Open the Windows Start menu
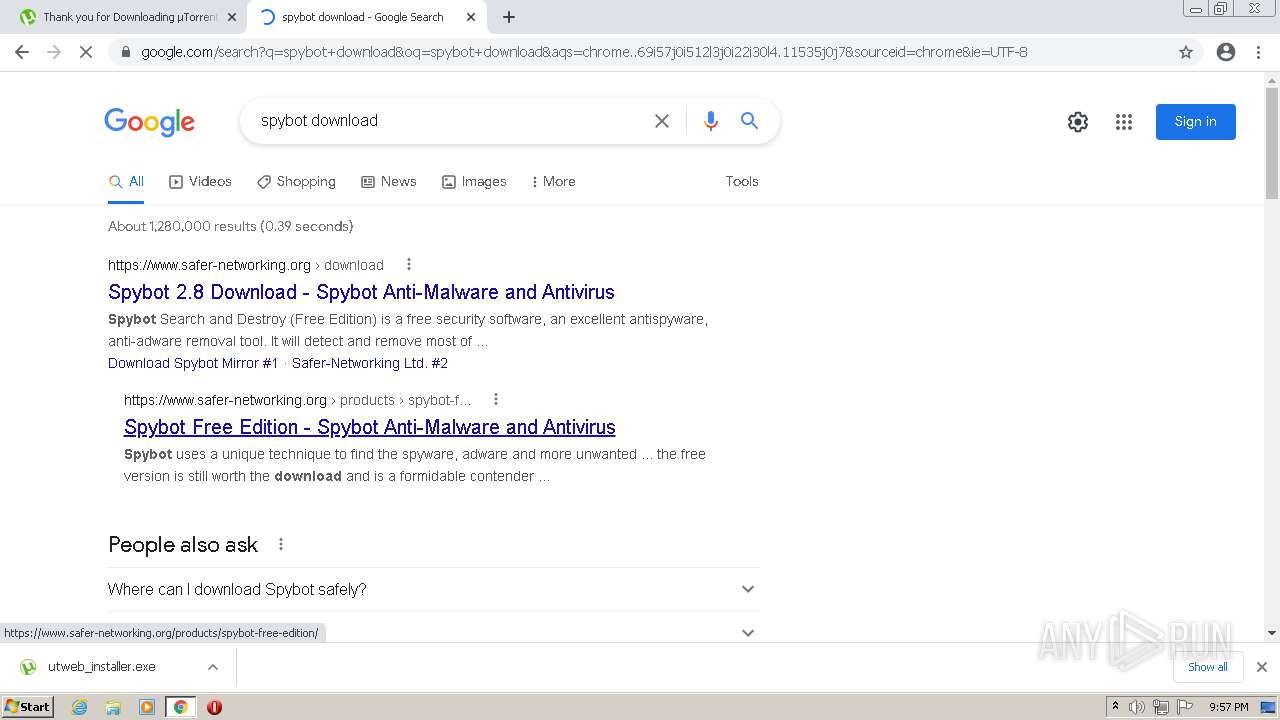The image size is (1280, 720). pyautogui.click(x=27, y=707)
